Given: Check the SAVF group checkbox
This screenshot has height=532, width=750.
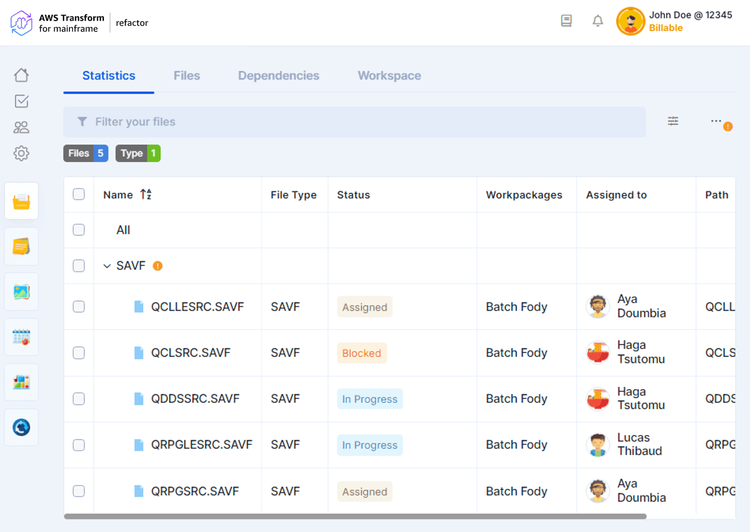Looking at the screenshot, I should [x=79, y=266].
